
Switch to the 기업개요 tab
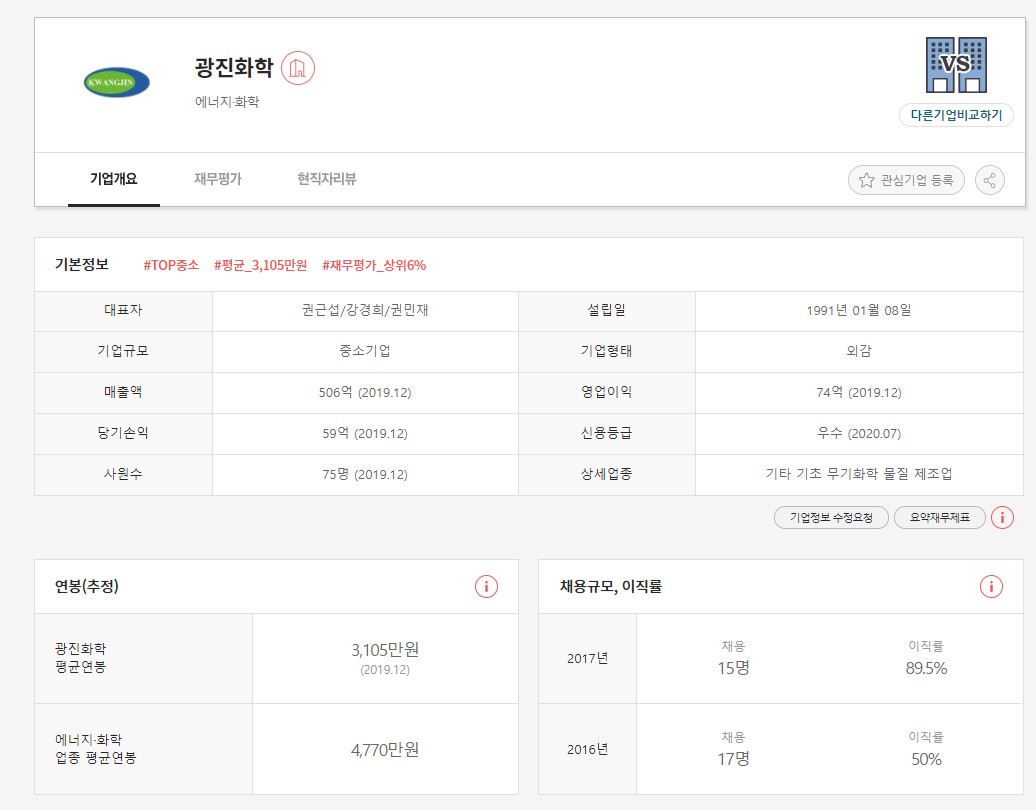click(114, 179)
